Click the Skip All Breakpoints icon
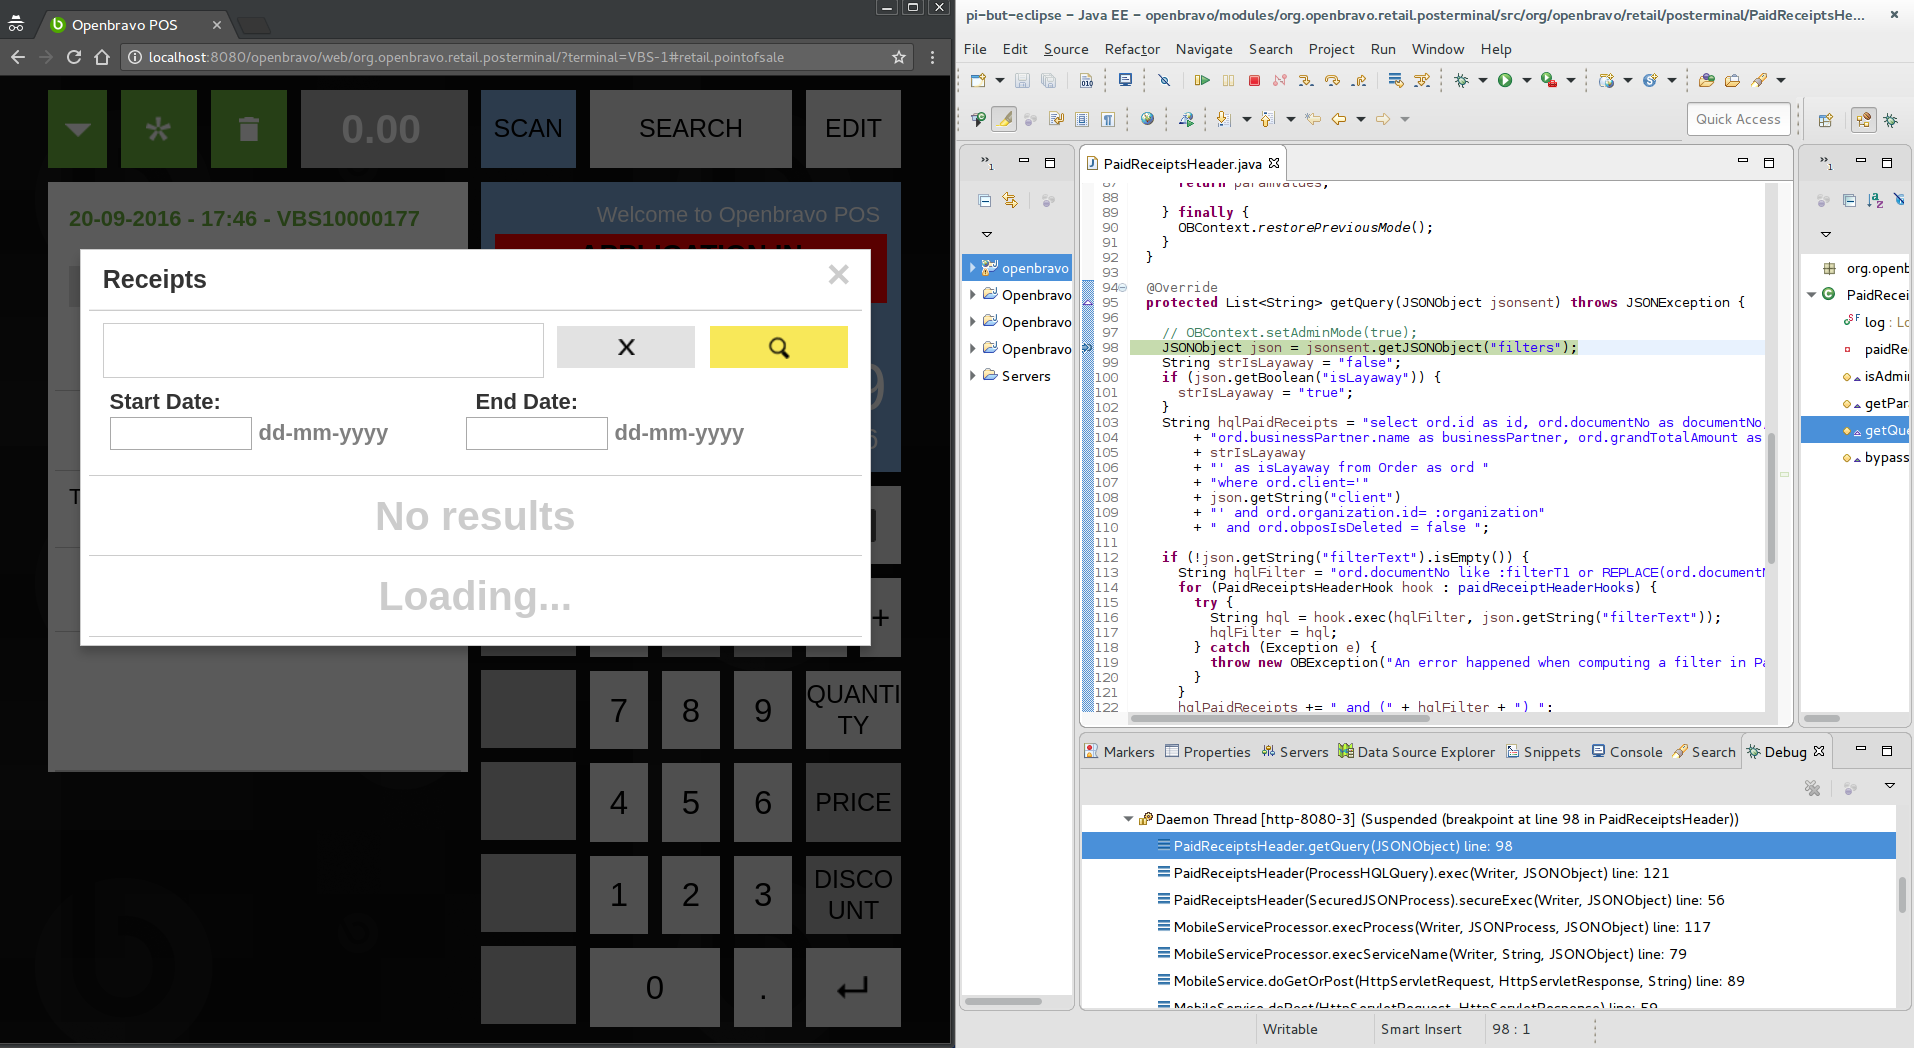The width and height of the screenshot is (1914, 1048). [x=1164, y=80]
